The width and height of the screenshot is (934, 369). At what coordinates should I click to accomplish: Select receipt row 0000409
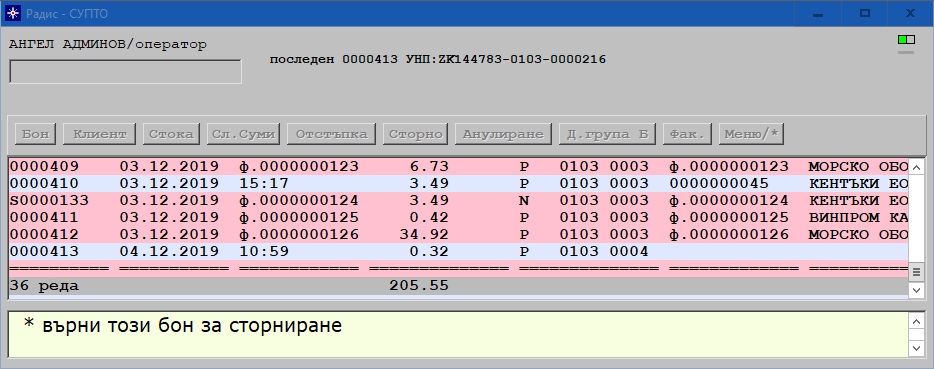pos(458,166)
